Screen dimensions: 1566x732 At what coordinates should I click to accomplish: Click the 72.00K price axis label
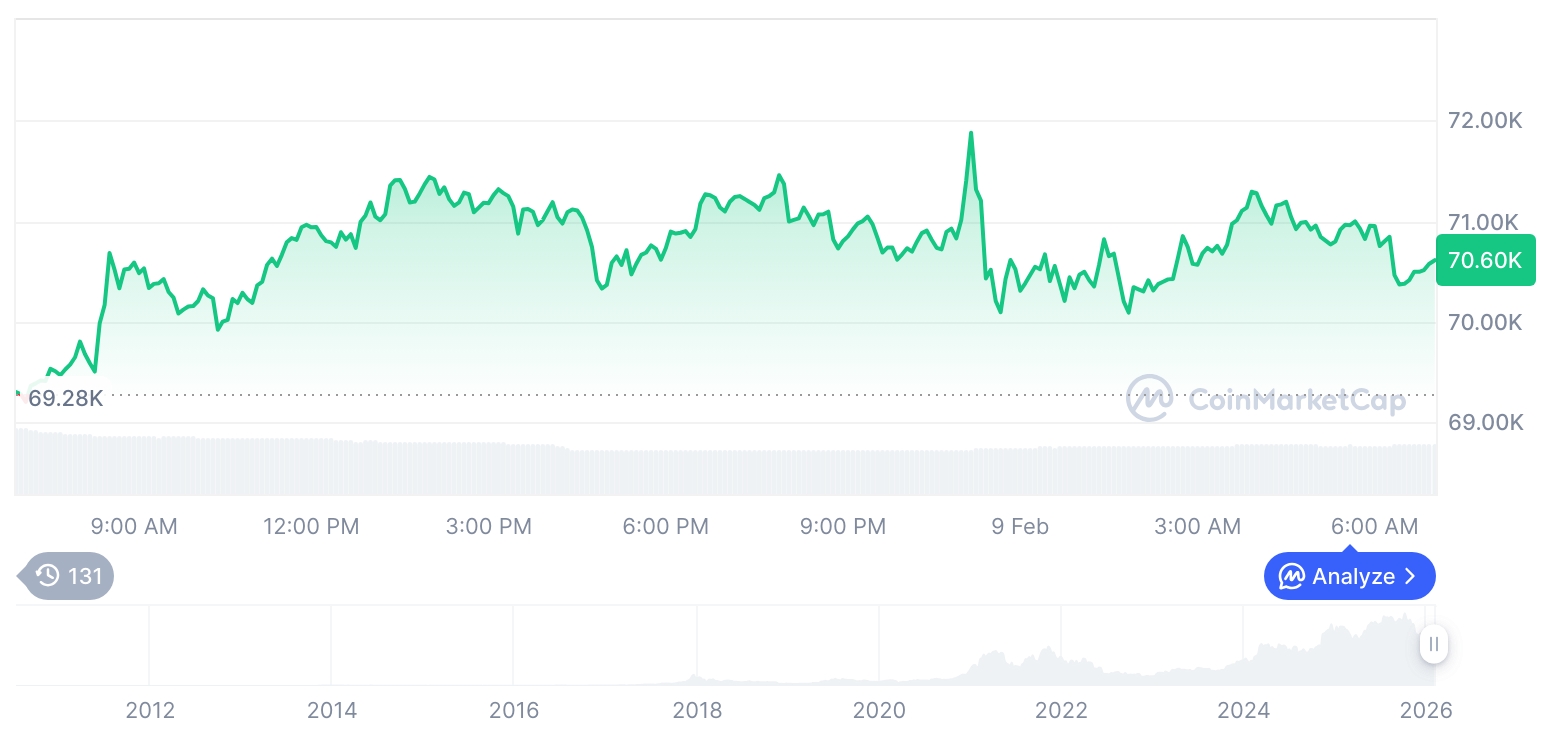click(1484, 121)
